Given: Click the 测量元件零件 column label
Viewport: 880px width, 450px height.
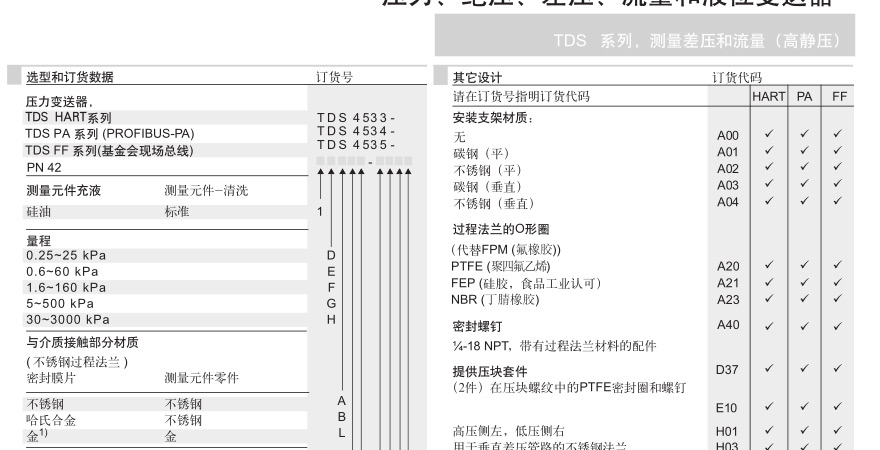Looking at the screenshot, I should [x=201, y=378].
